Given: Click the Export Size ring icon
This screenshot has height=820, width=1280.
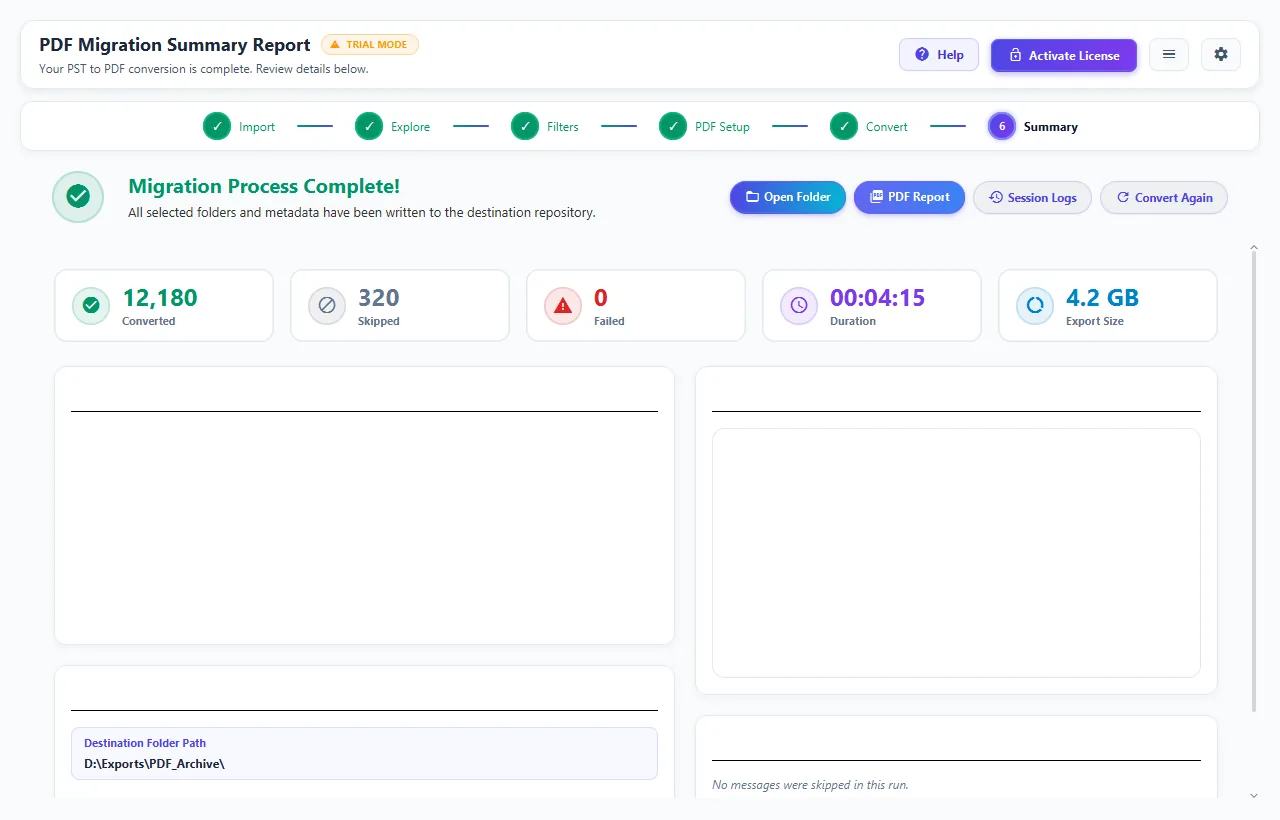Looking at the screenshot, I should point(1035,306).
